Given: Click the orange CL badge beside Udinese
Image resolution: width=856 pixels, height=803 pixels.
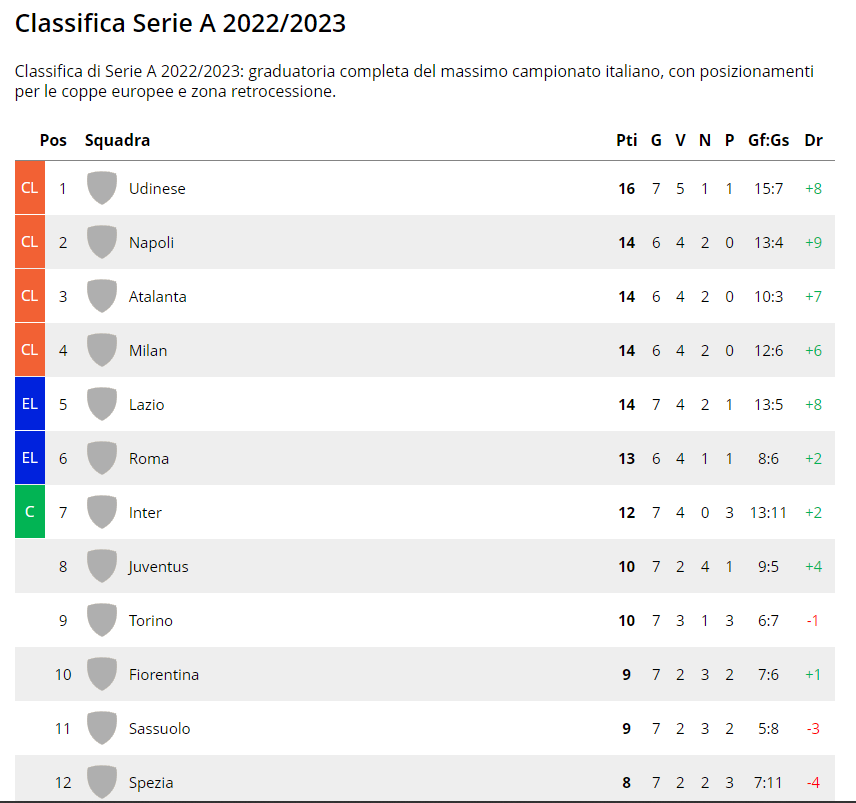Looking at the screenshot, I should [29, 188].
